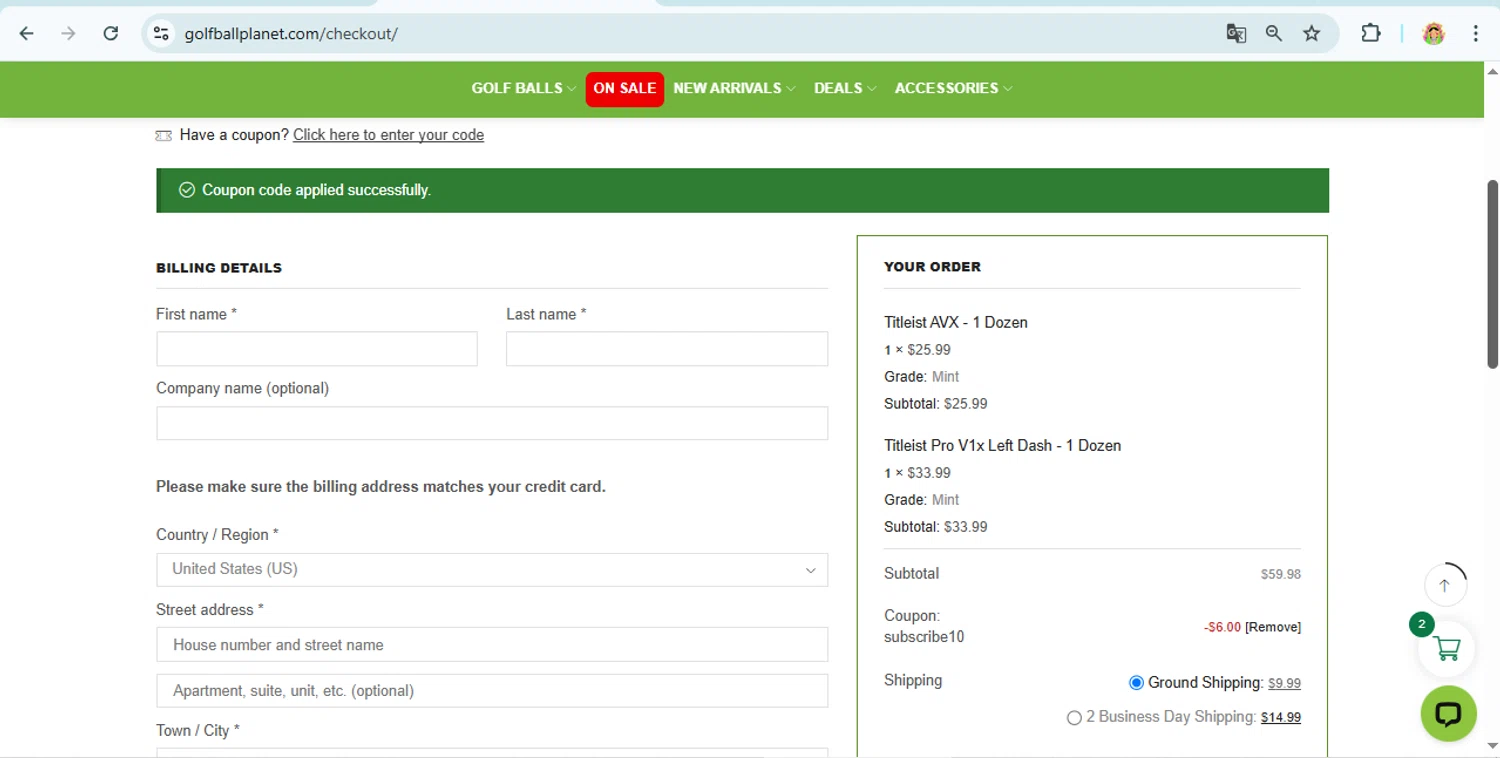Screen dimensions: 1500x758
Task: Click the $14.99 shipping price
Action: click(1280, 717)
